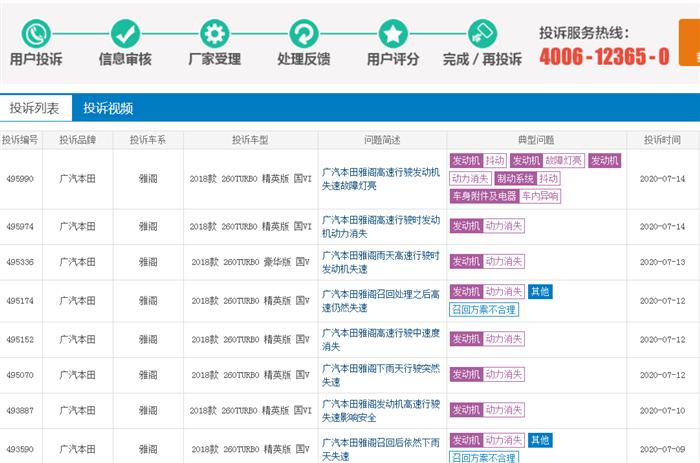Screen dimensions: 700x463
Task: Click the 投诉品牌 column header
Action: coord(78,140)
